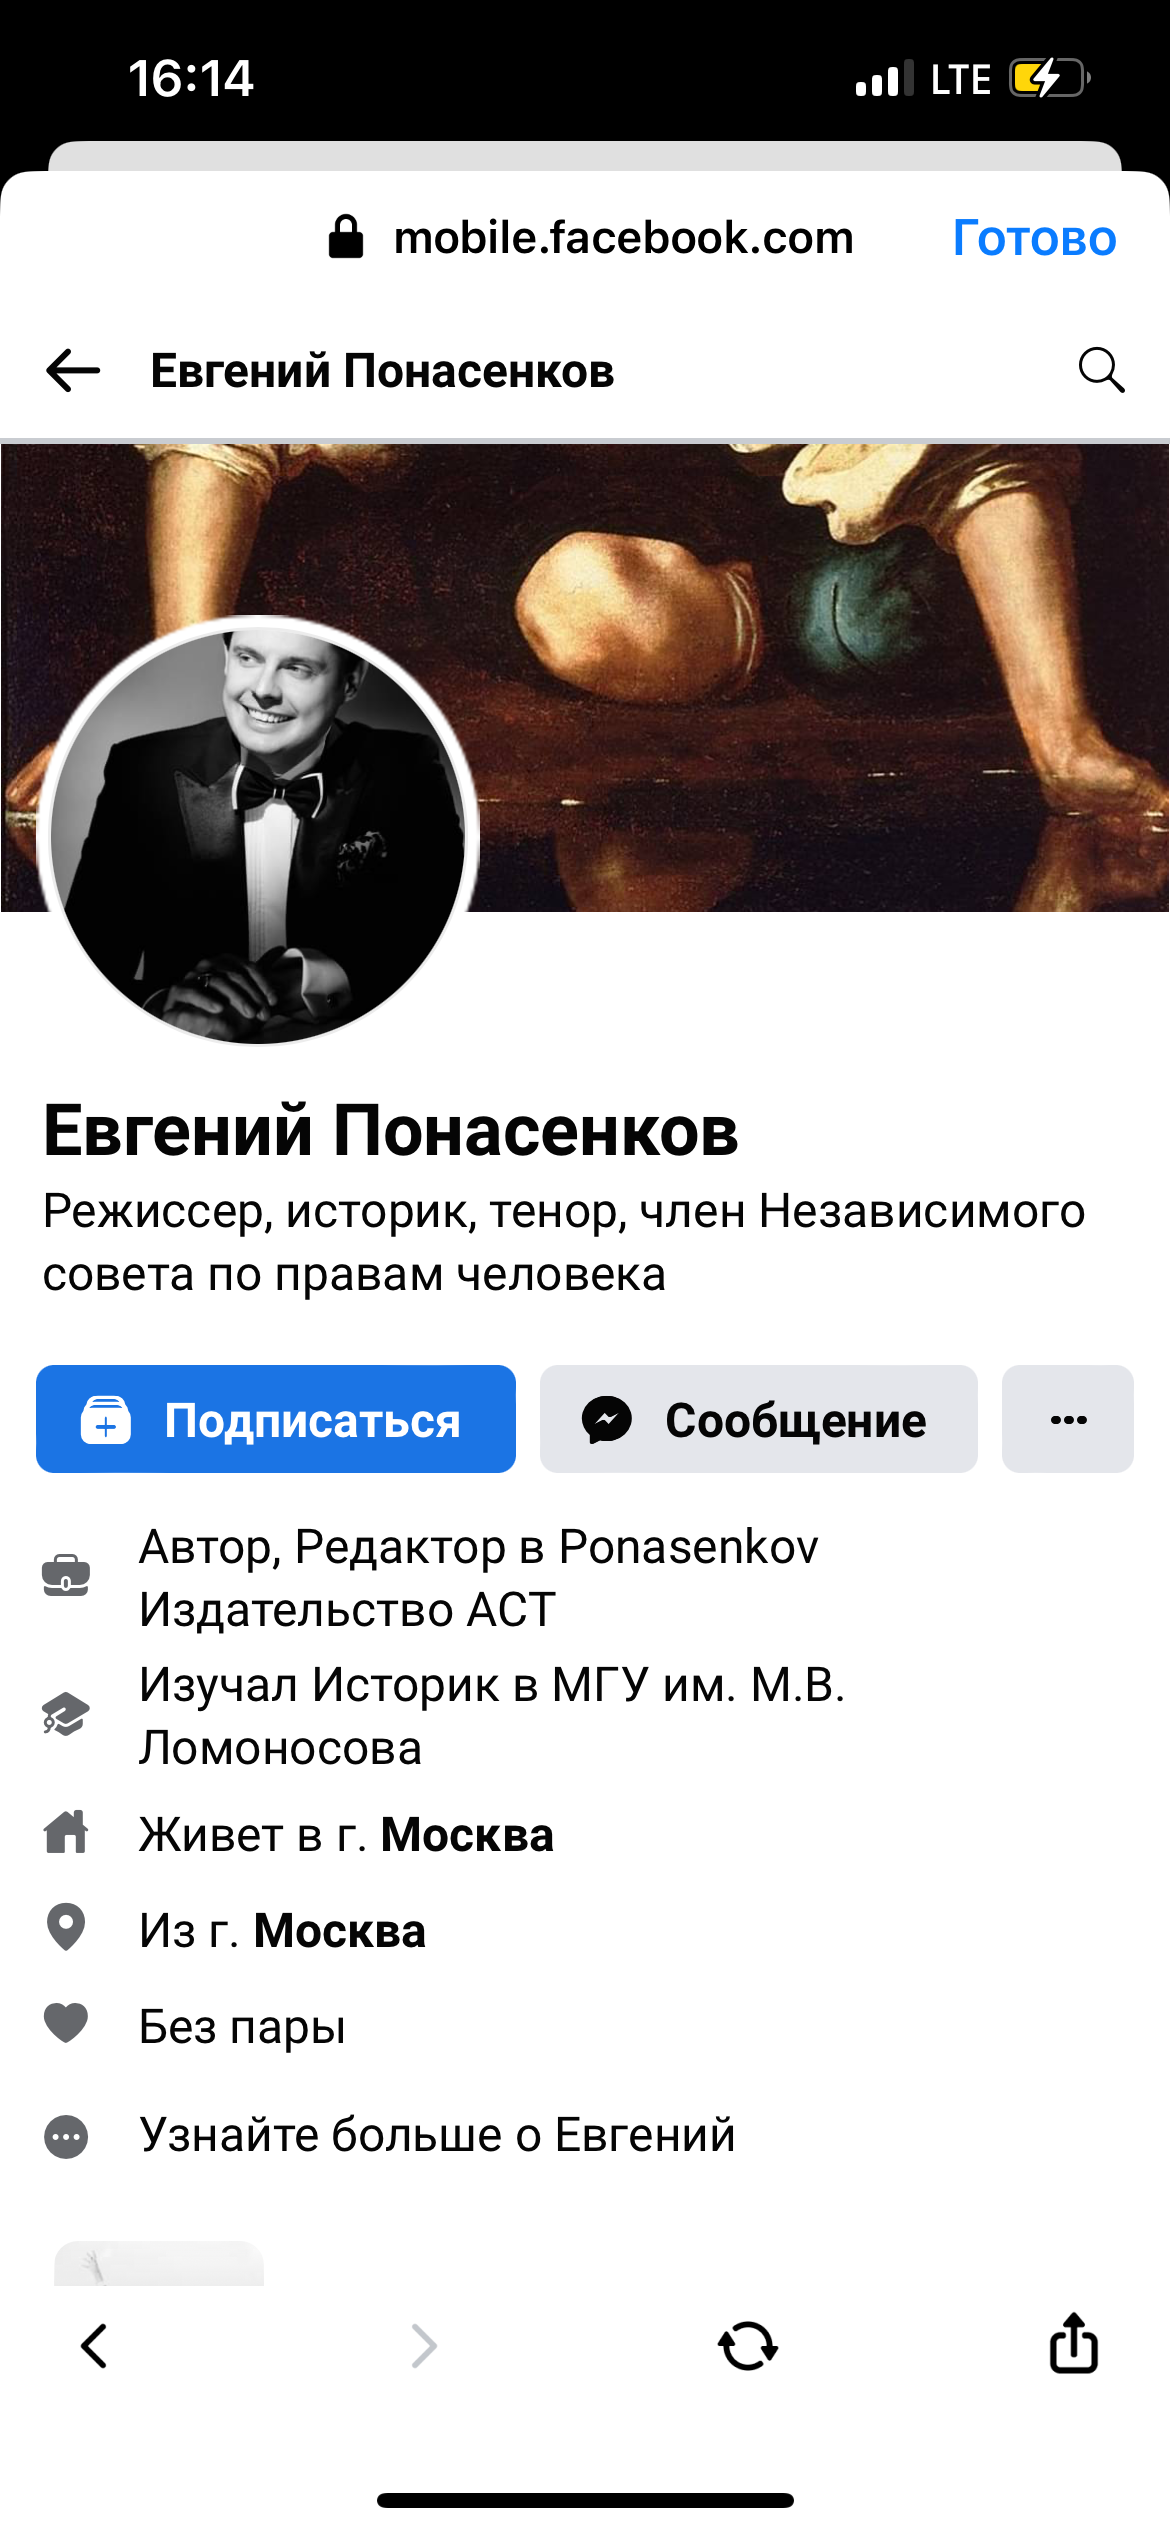Click the reload page icon
The image size is (1170, 2532).
point(748,2345)
